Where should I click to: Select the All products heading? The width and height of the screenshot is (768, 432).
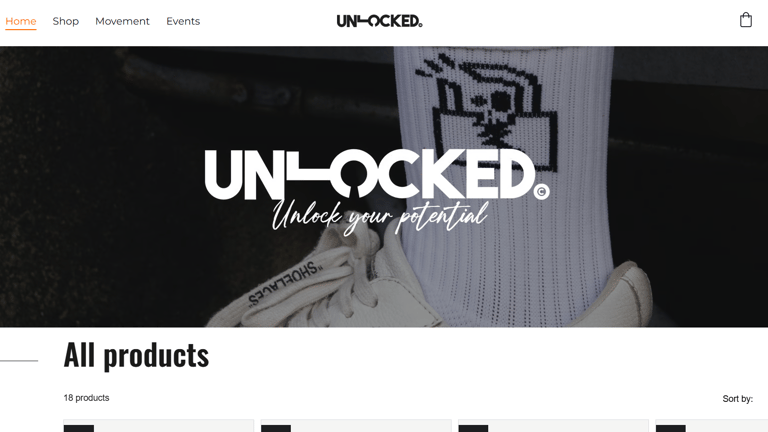click(136, 356)
